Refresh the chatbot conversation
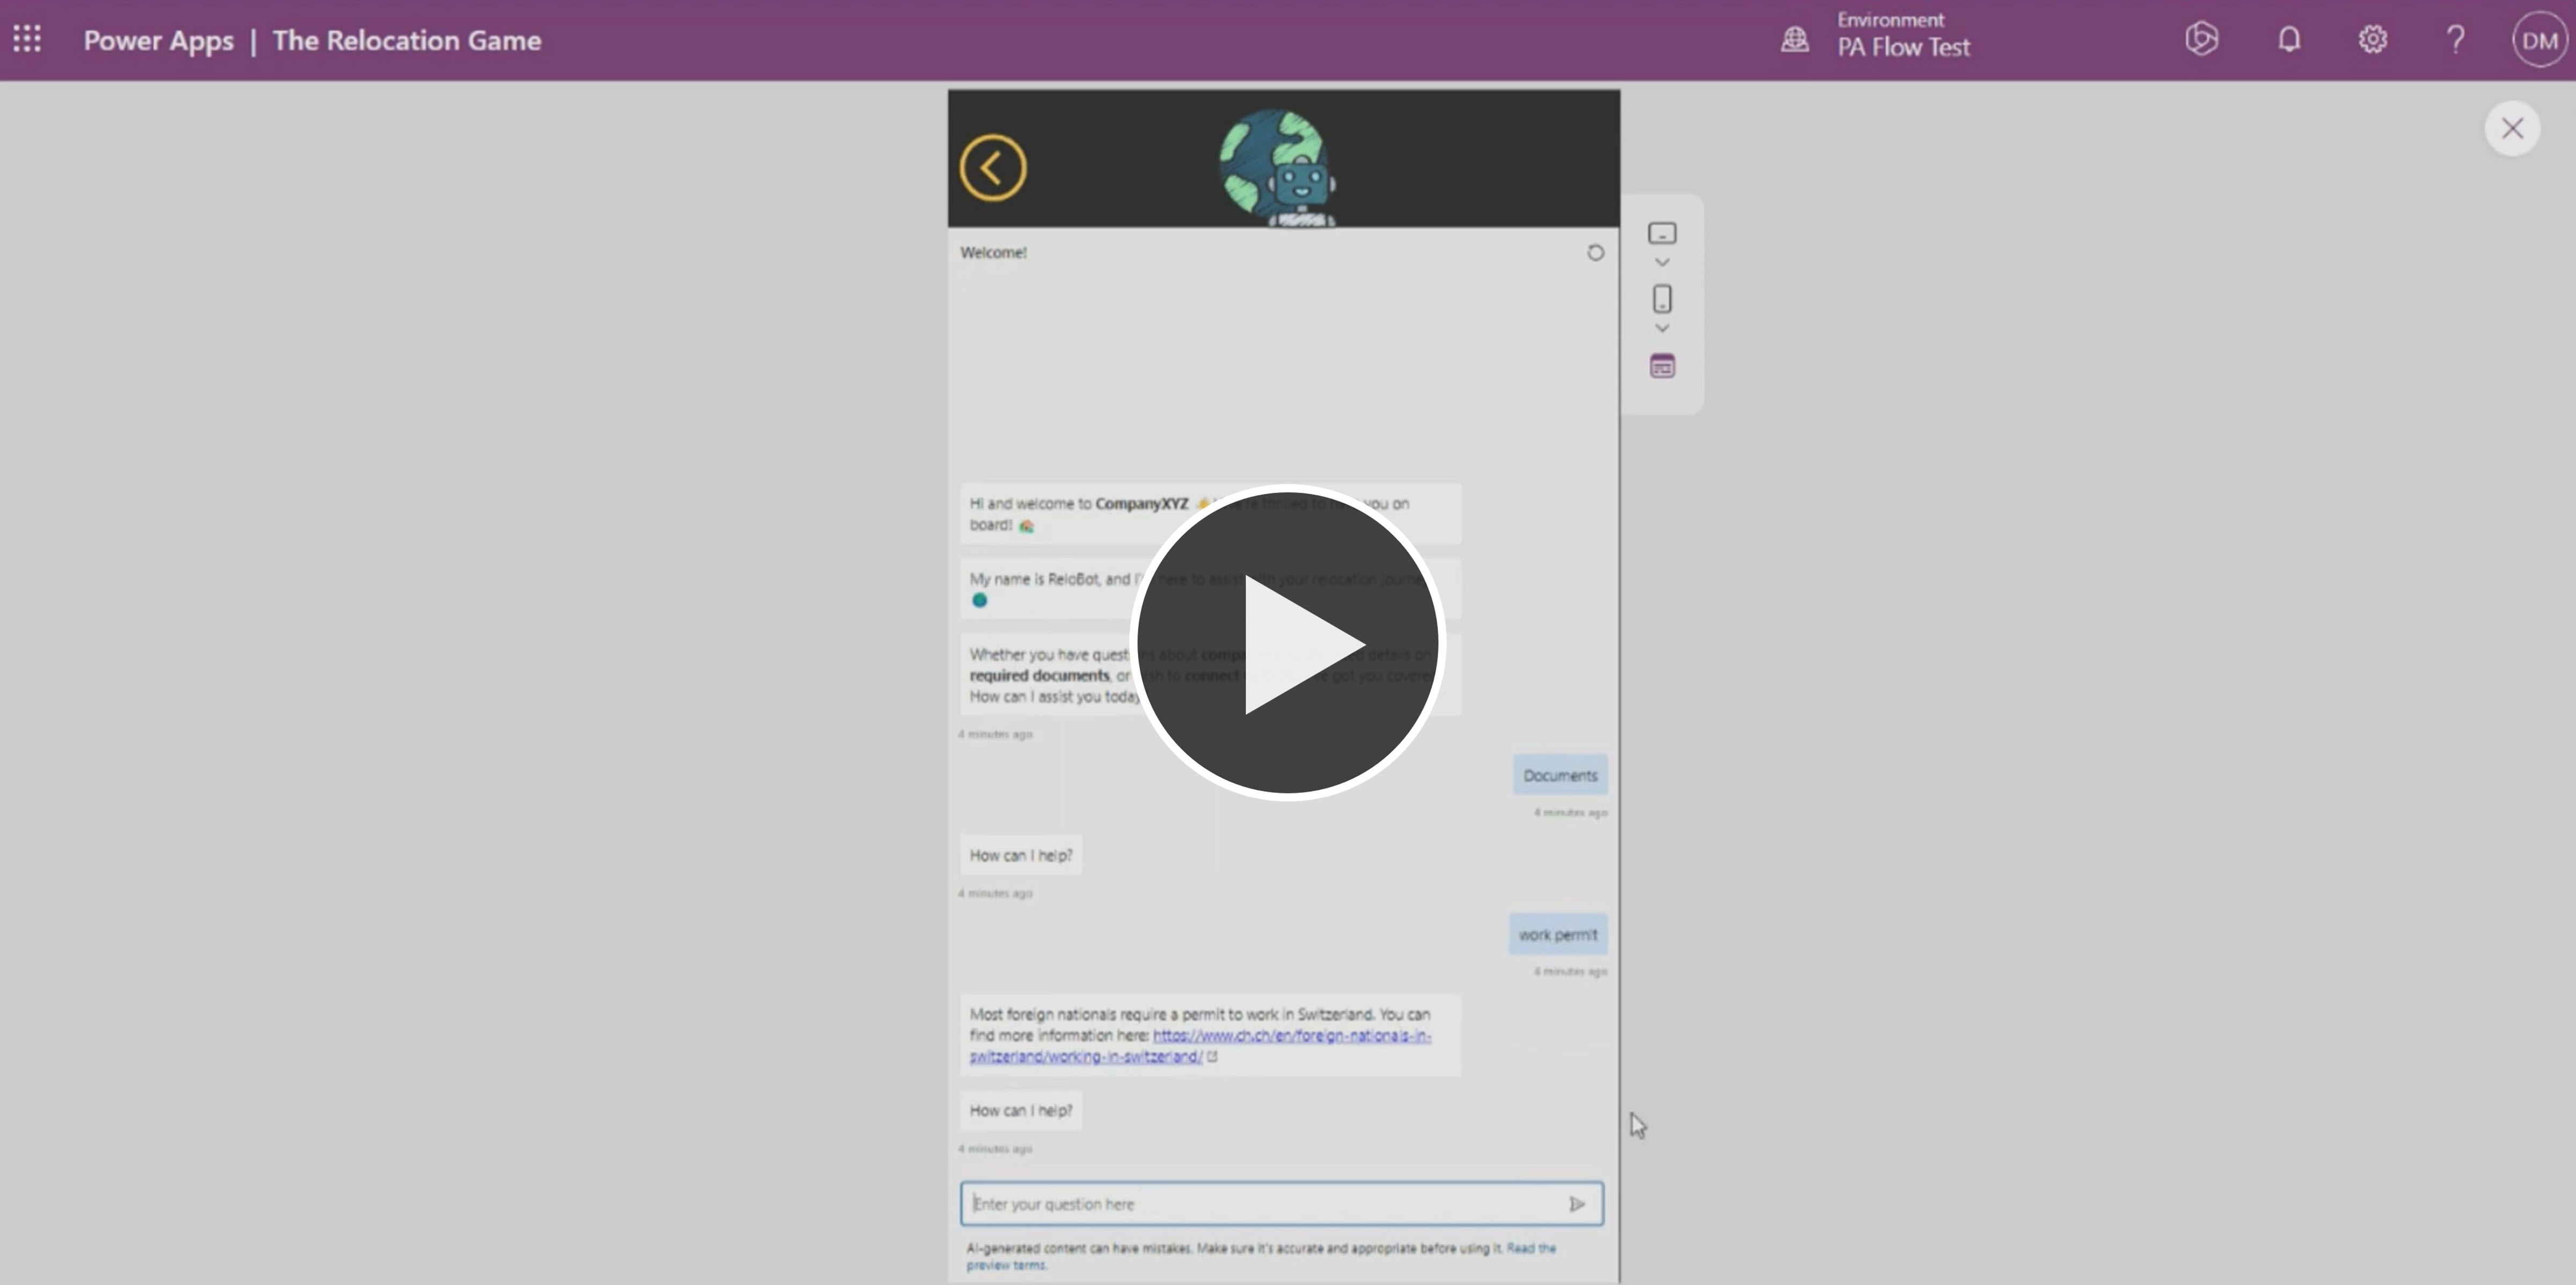The height and width of the screenshot is (1285, 2576). pyautogui.click(x=1595, y=252)
